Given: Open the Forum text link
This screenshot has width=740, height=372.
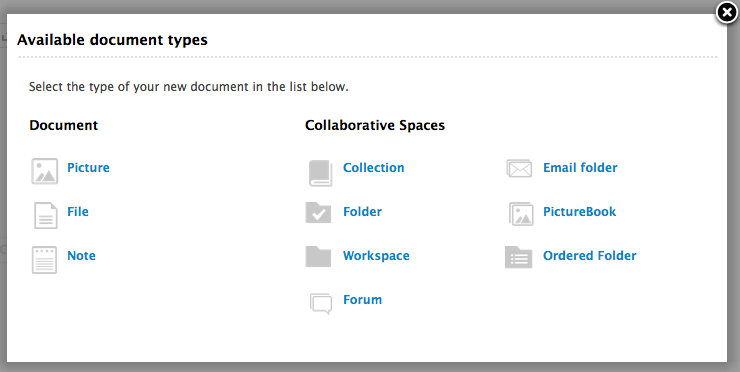Looking at the screenshot, I should (362, 299).
